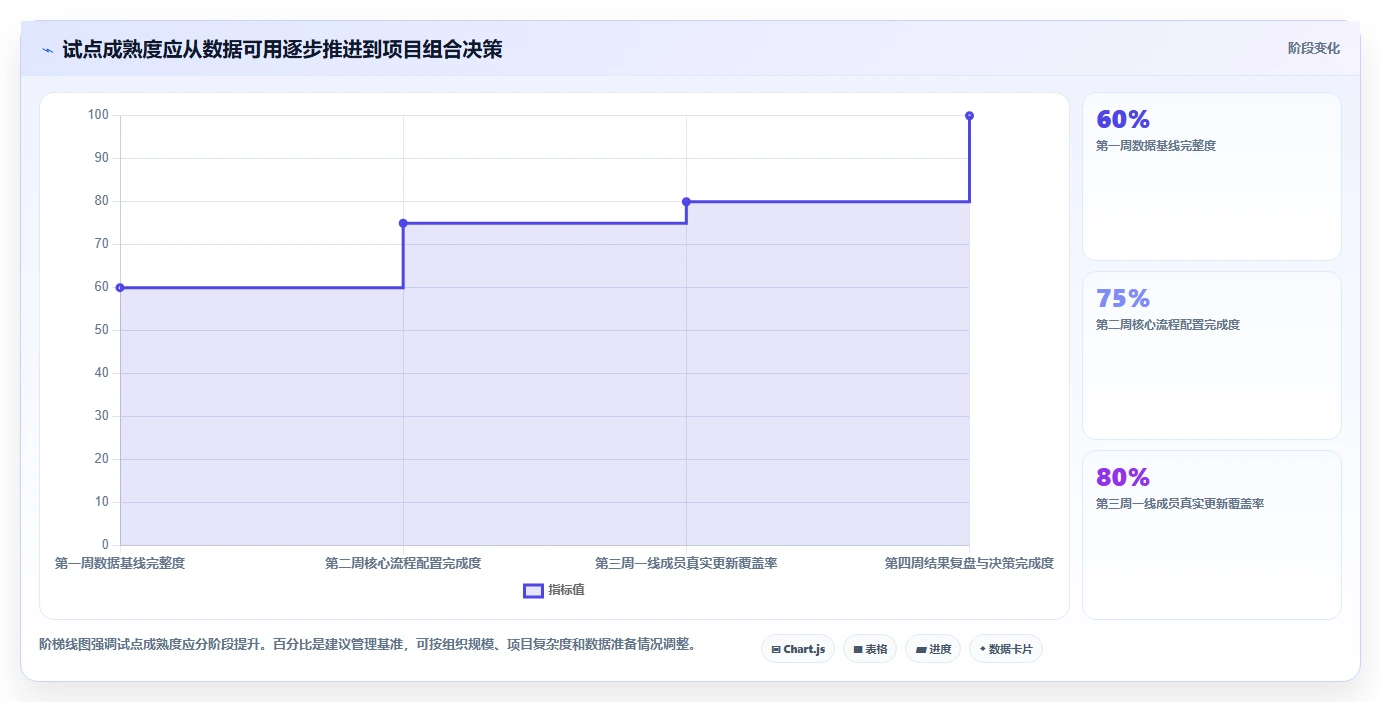Toggle the 指标值 legend item

click(x=555, y=590)
